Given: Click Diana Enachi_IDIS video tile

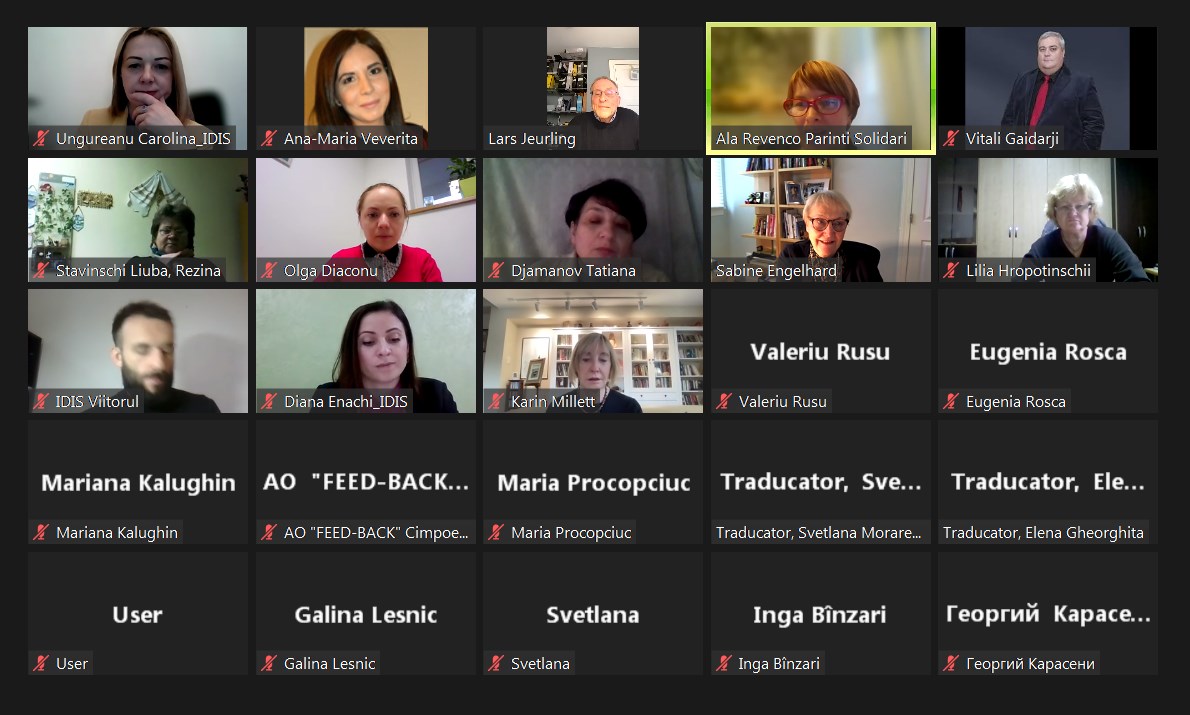Looking at the screenshot, I should point(366,351).
